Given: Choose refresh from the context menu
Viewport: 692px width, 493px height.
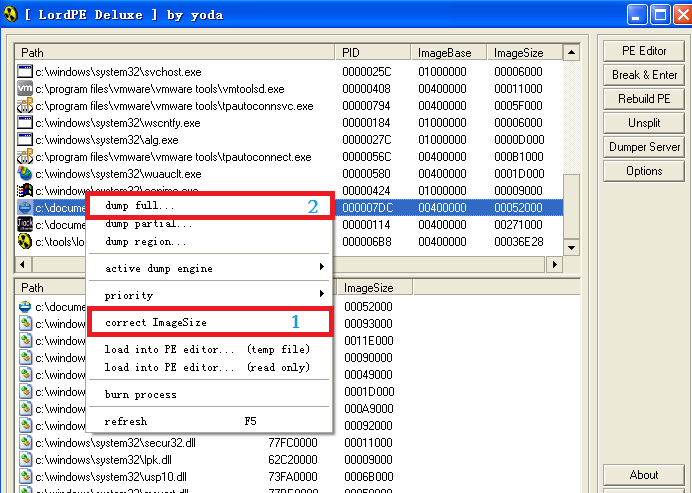Looking at the screenshot, I should 210,421.
